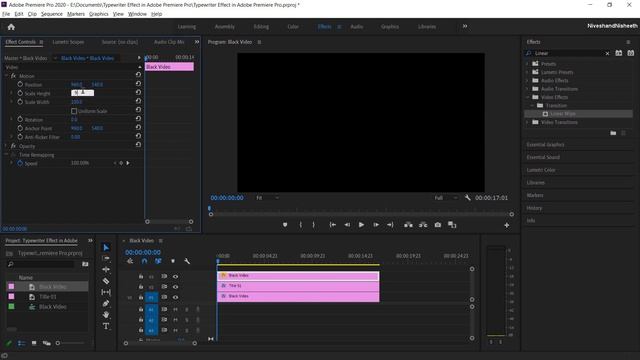Open the Essential Graphics panel
The image size is (640, 360).
[x=545, y=144]
